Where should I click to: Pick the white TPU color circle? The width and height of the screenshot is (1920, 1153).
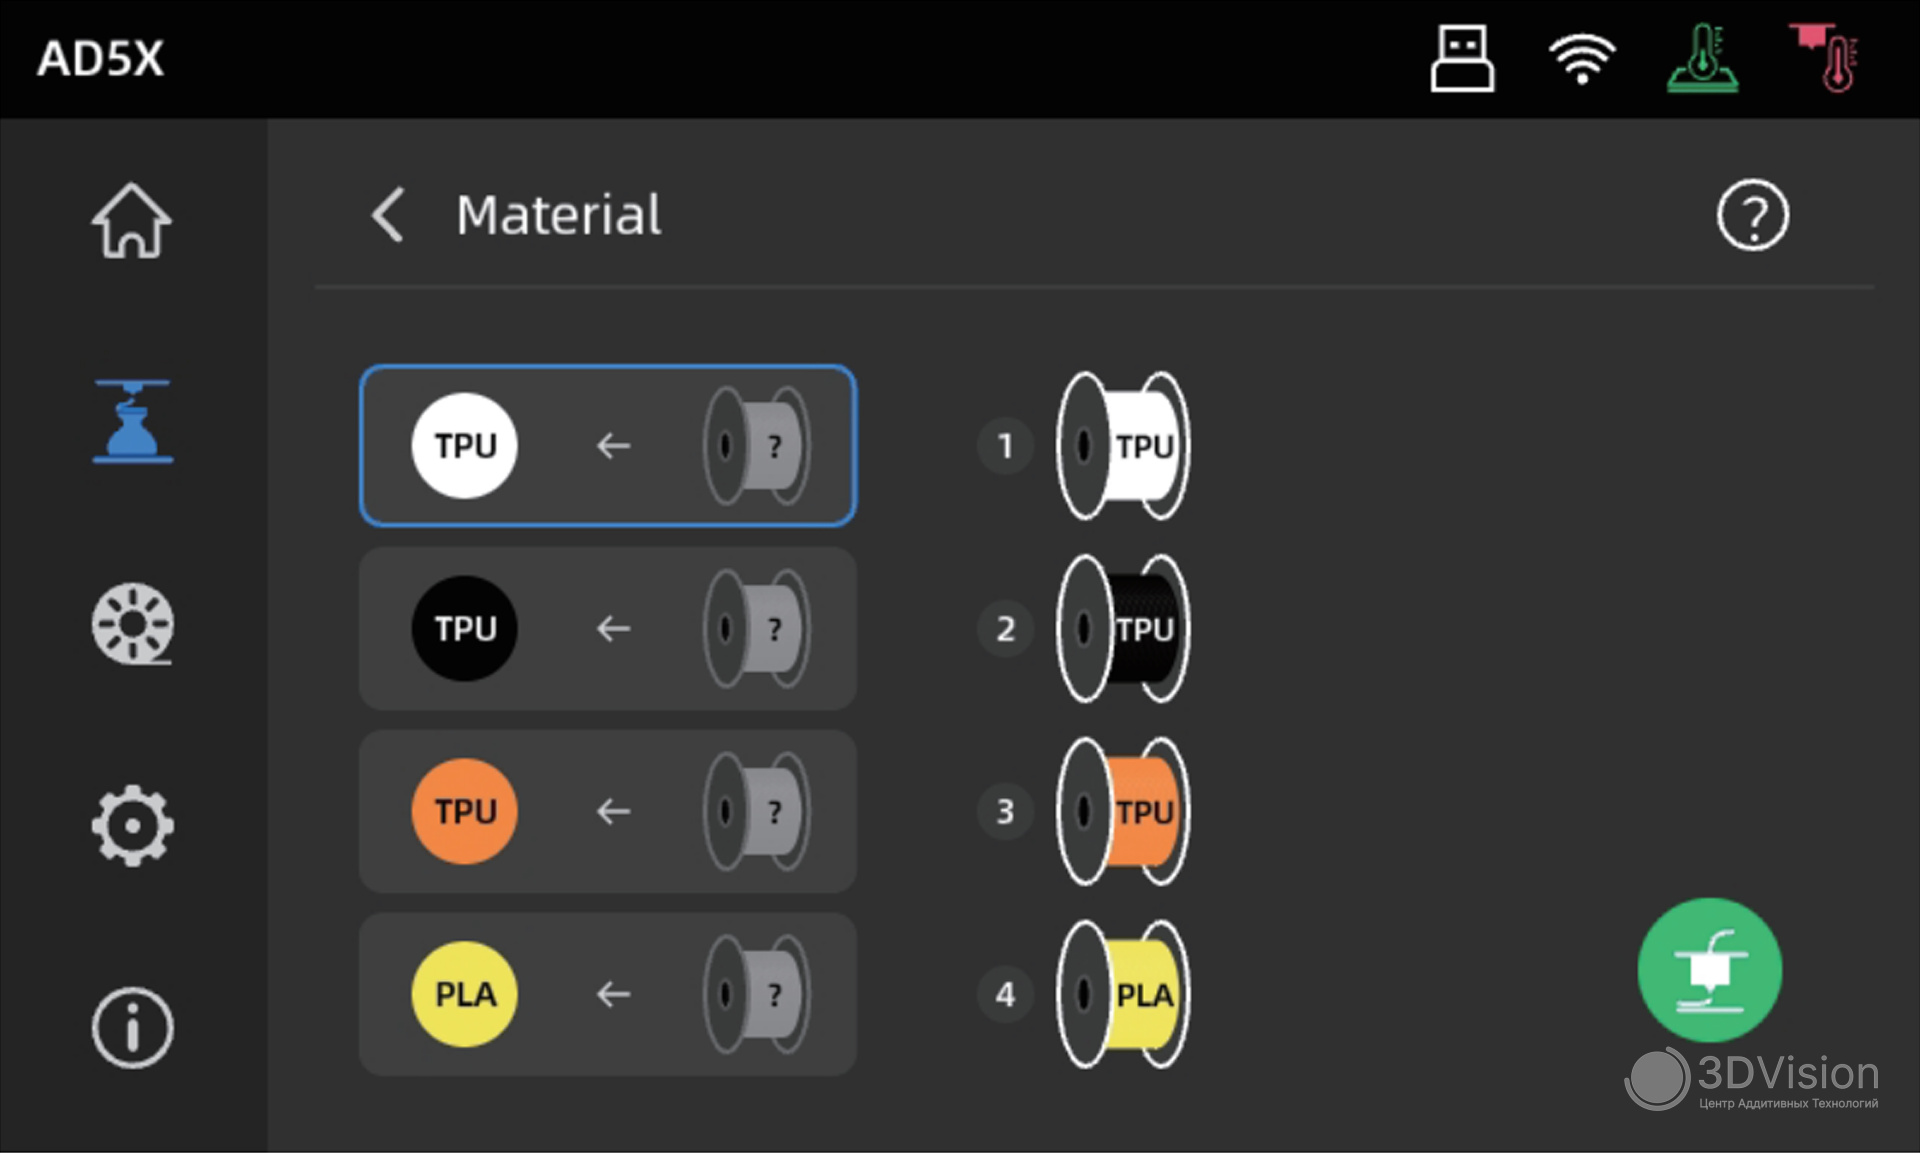click(465, 446)
